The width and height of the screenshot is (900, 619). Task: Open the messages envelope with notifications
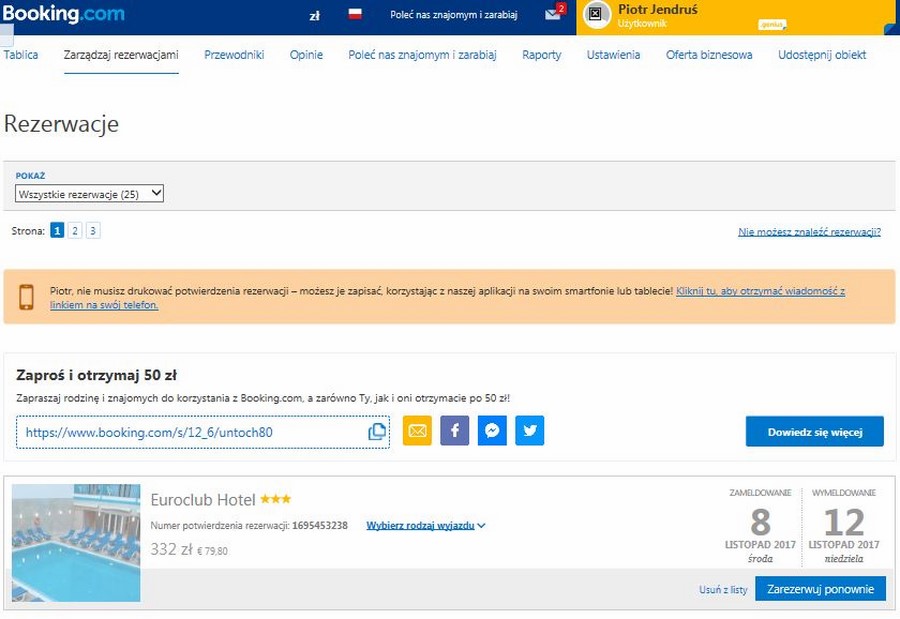click(x=554, y=13)
